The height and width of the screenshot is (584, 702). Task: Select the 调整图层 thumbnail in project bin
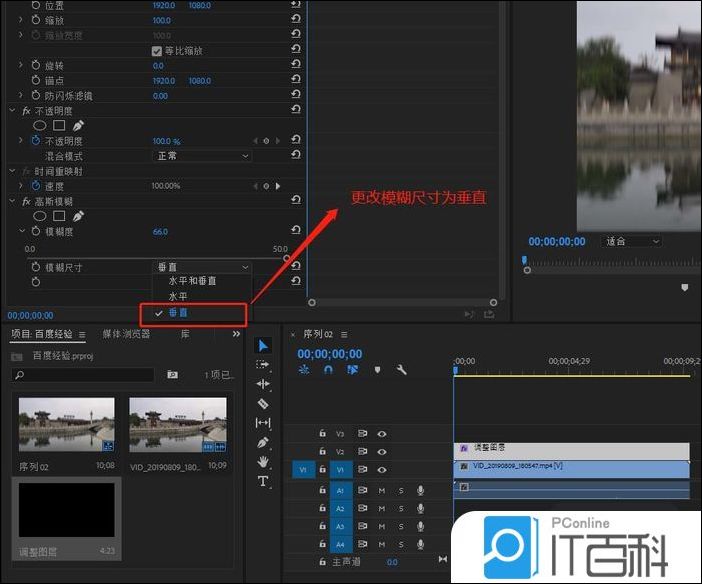click(x=68, y=516)
